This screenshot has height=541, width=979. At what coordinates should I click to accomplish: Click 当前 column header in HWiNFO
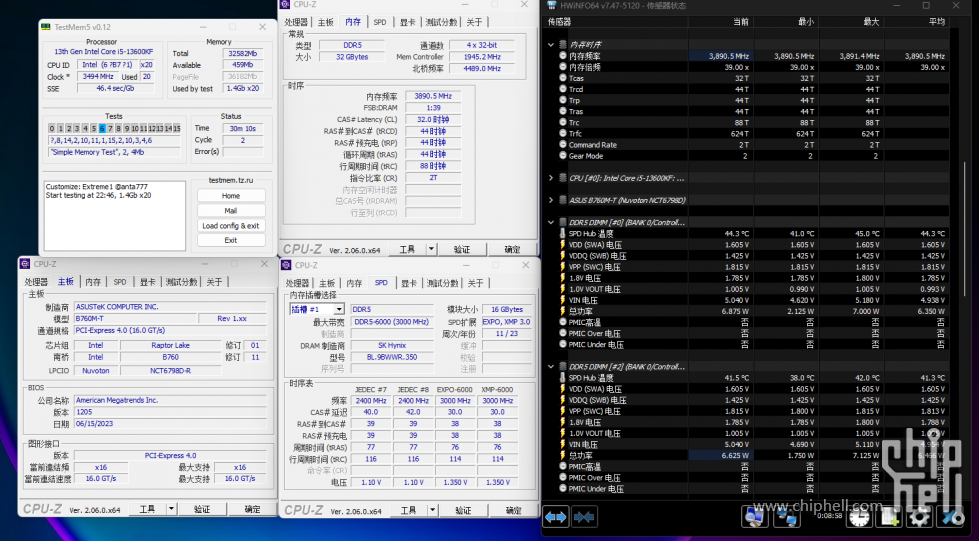719,22
